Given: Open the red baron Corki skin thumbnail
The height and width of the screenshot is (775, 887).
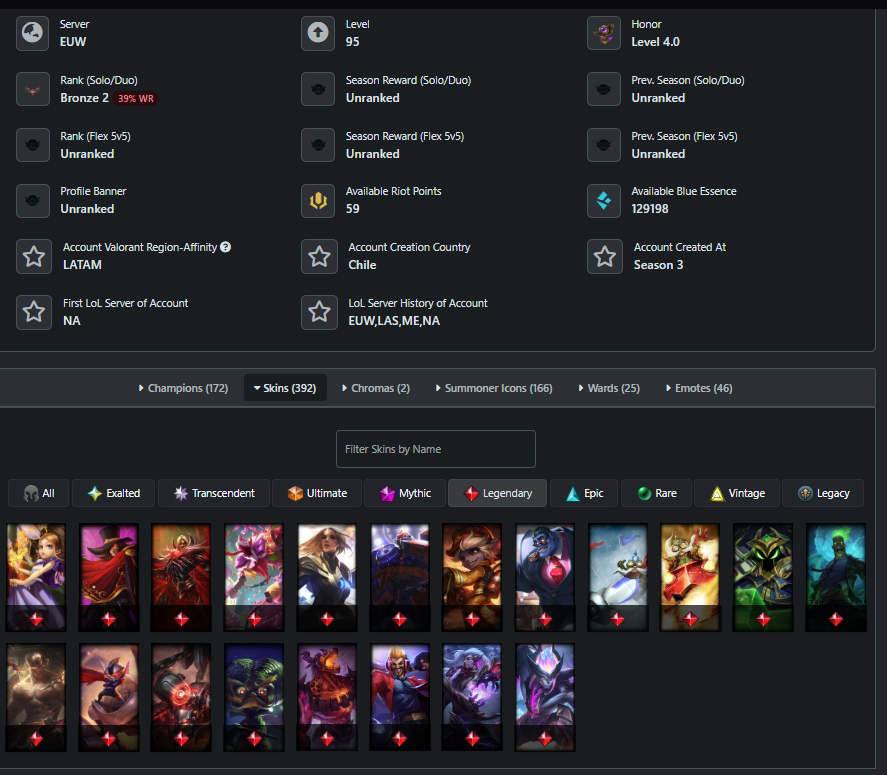Looking at the screenshot, I should 690,577.
